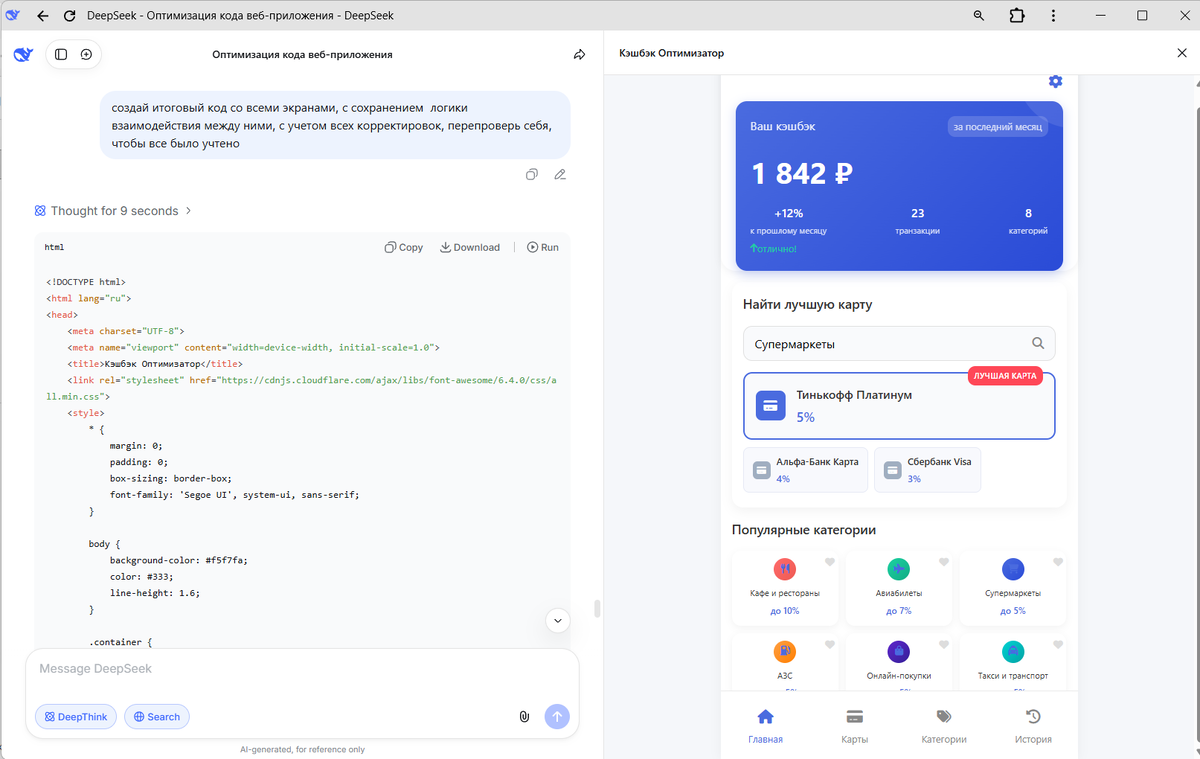1200x759 pixels.
Task: Open the Такси и транспорт category
Action: point(1013,662)
